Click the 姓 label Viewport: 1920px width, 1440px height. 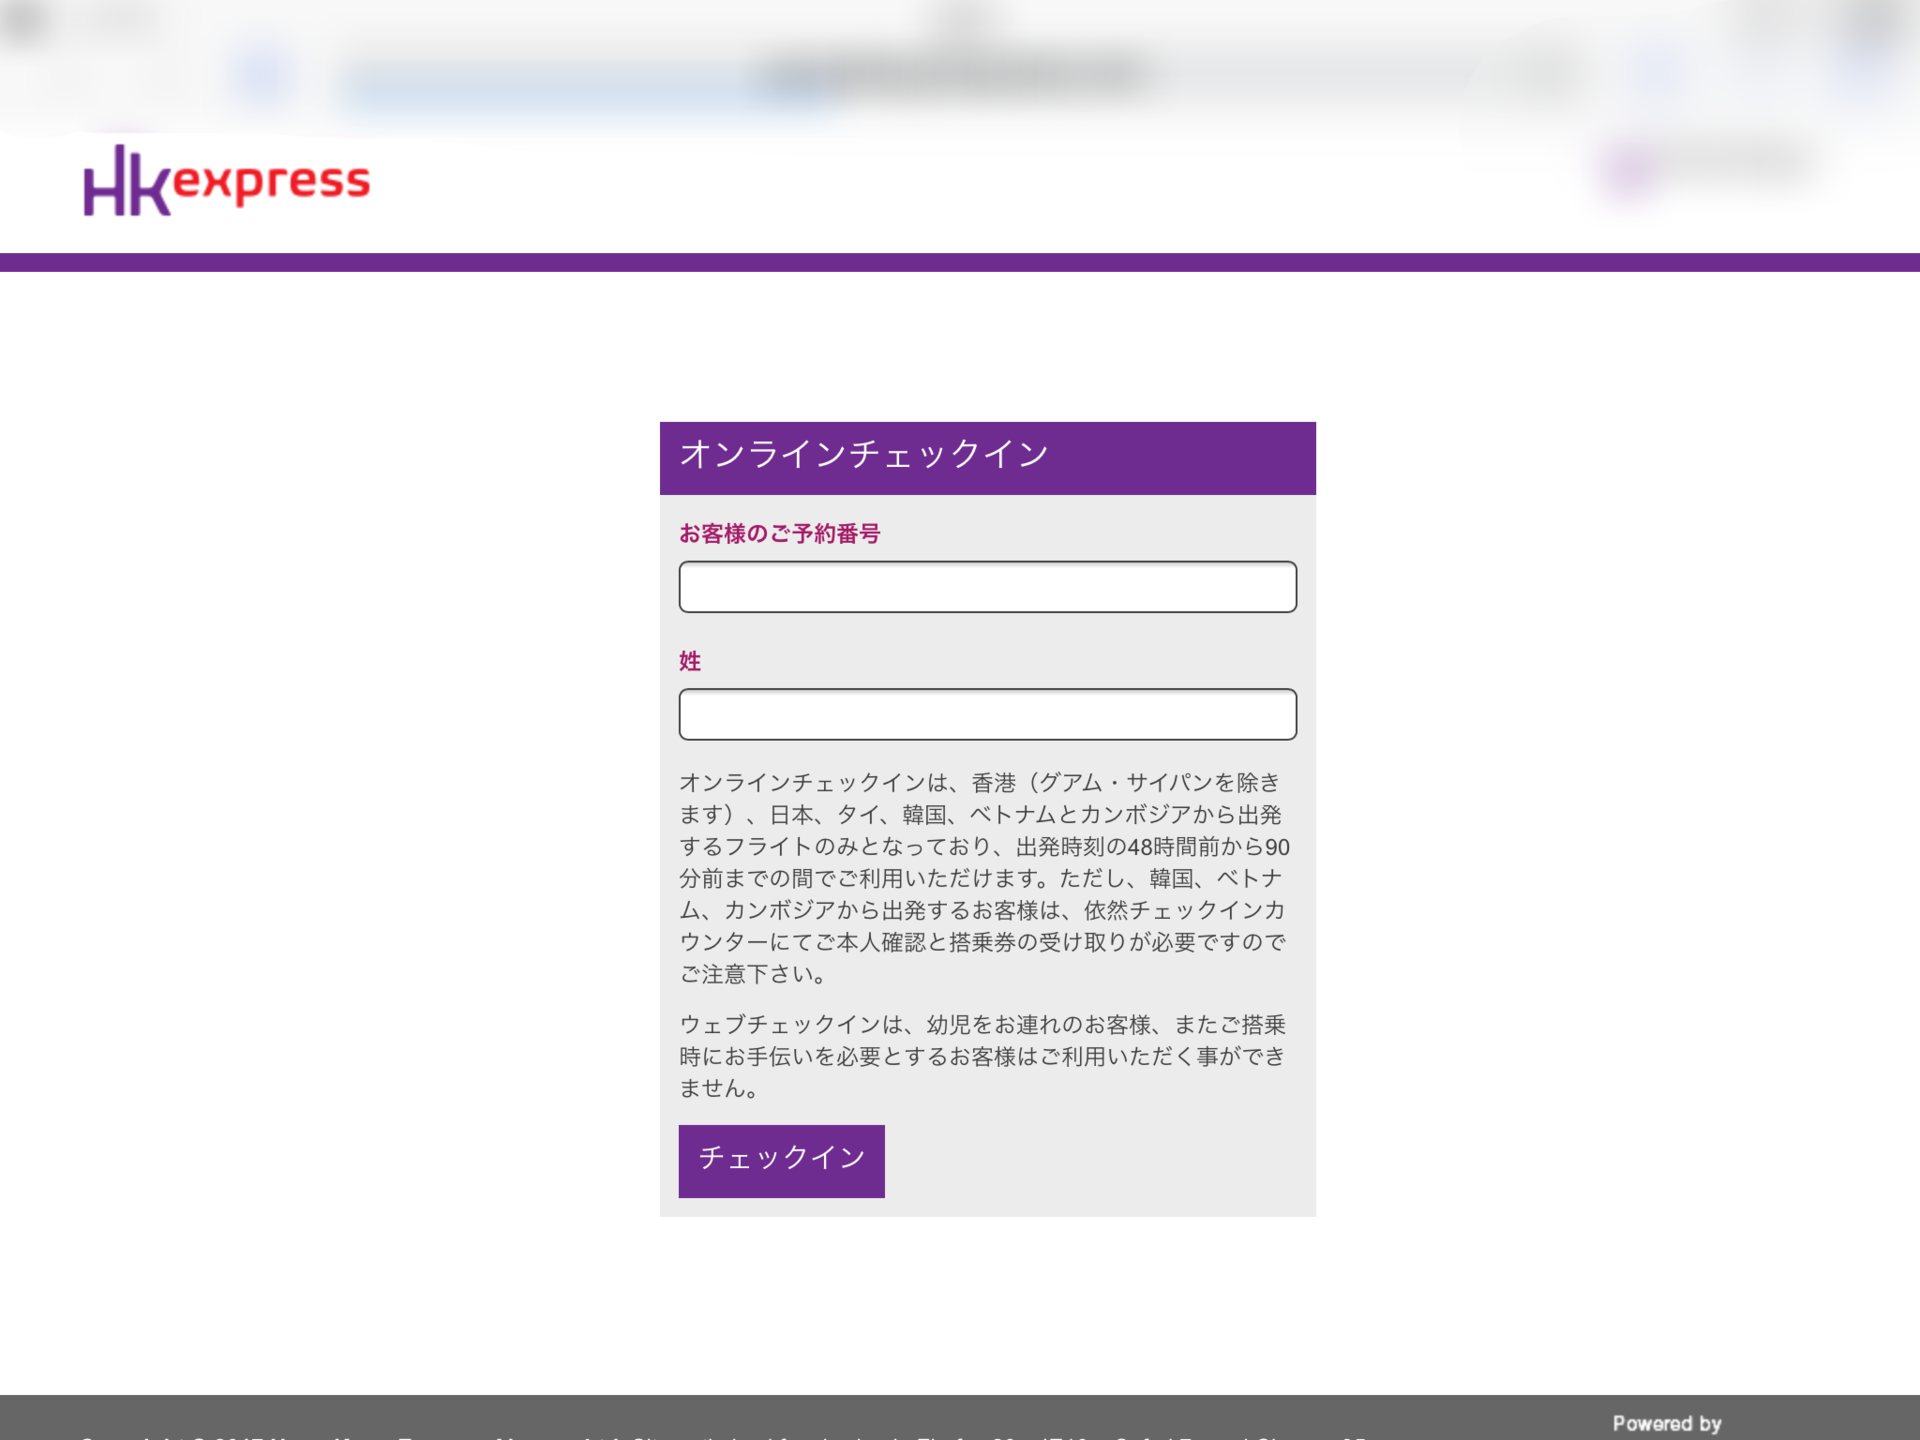coord(690,661)
